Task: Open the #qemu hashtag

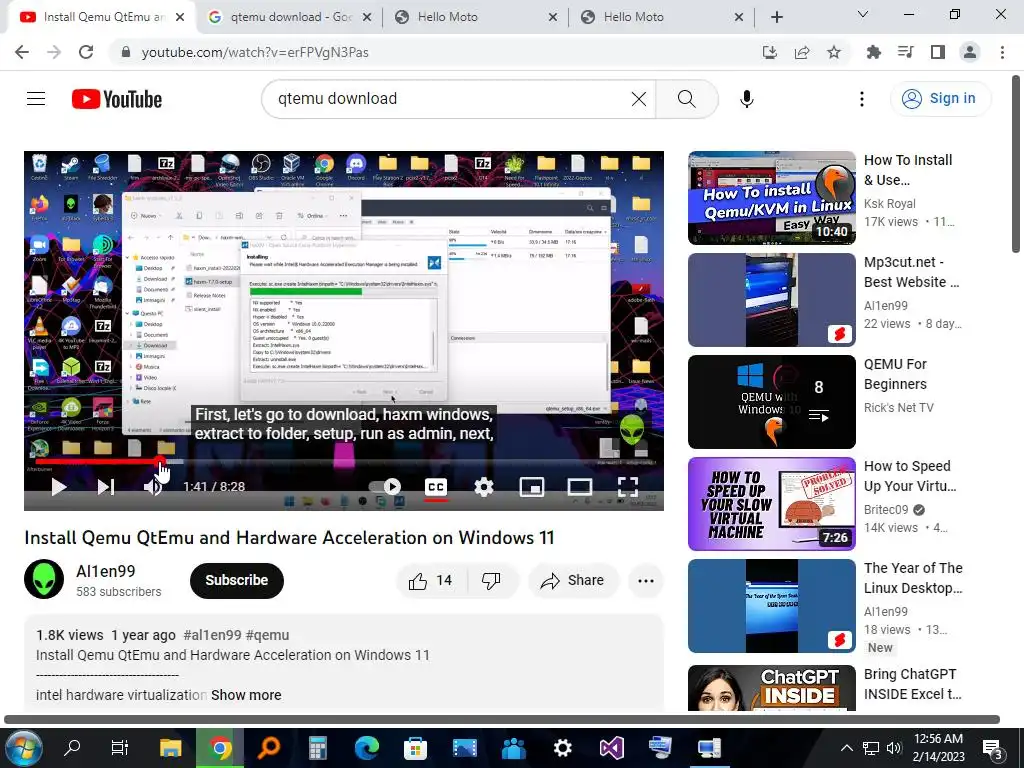Action: pos(267,635)
